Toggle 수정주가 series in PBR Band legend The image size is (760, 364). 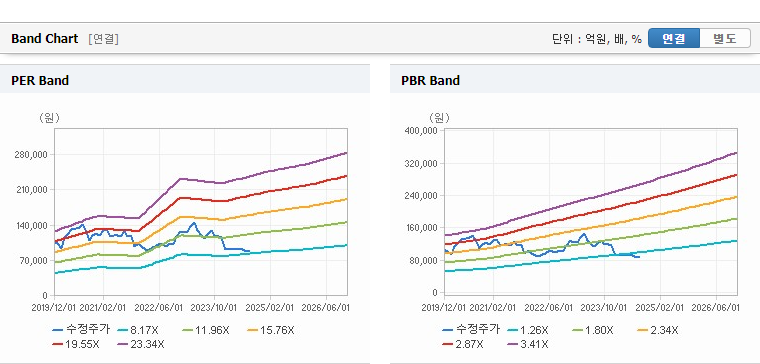tap(471, 330)
